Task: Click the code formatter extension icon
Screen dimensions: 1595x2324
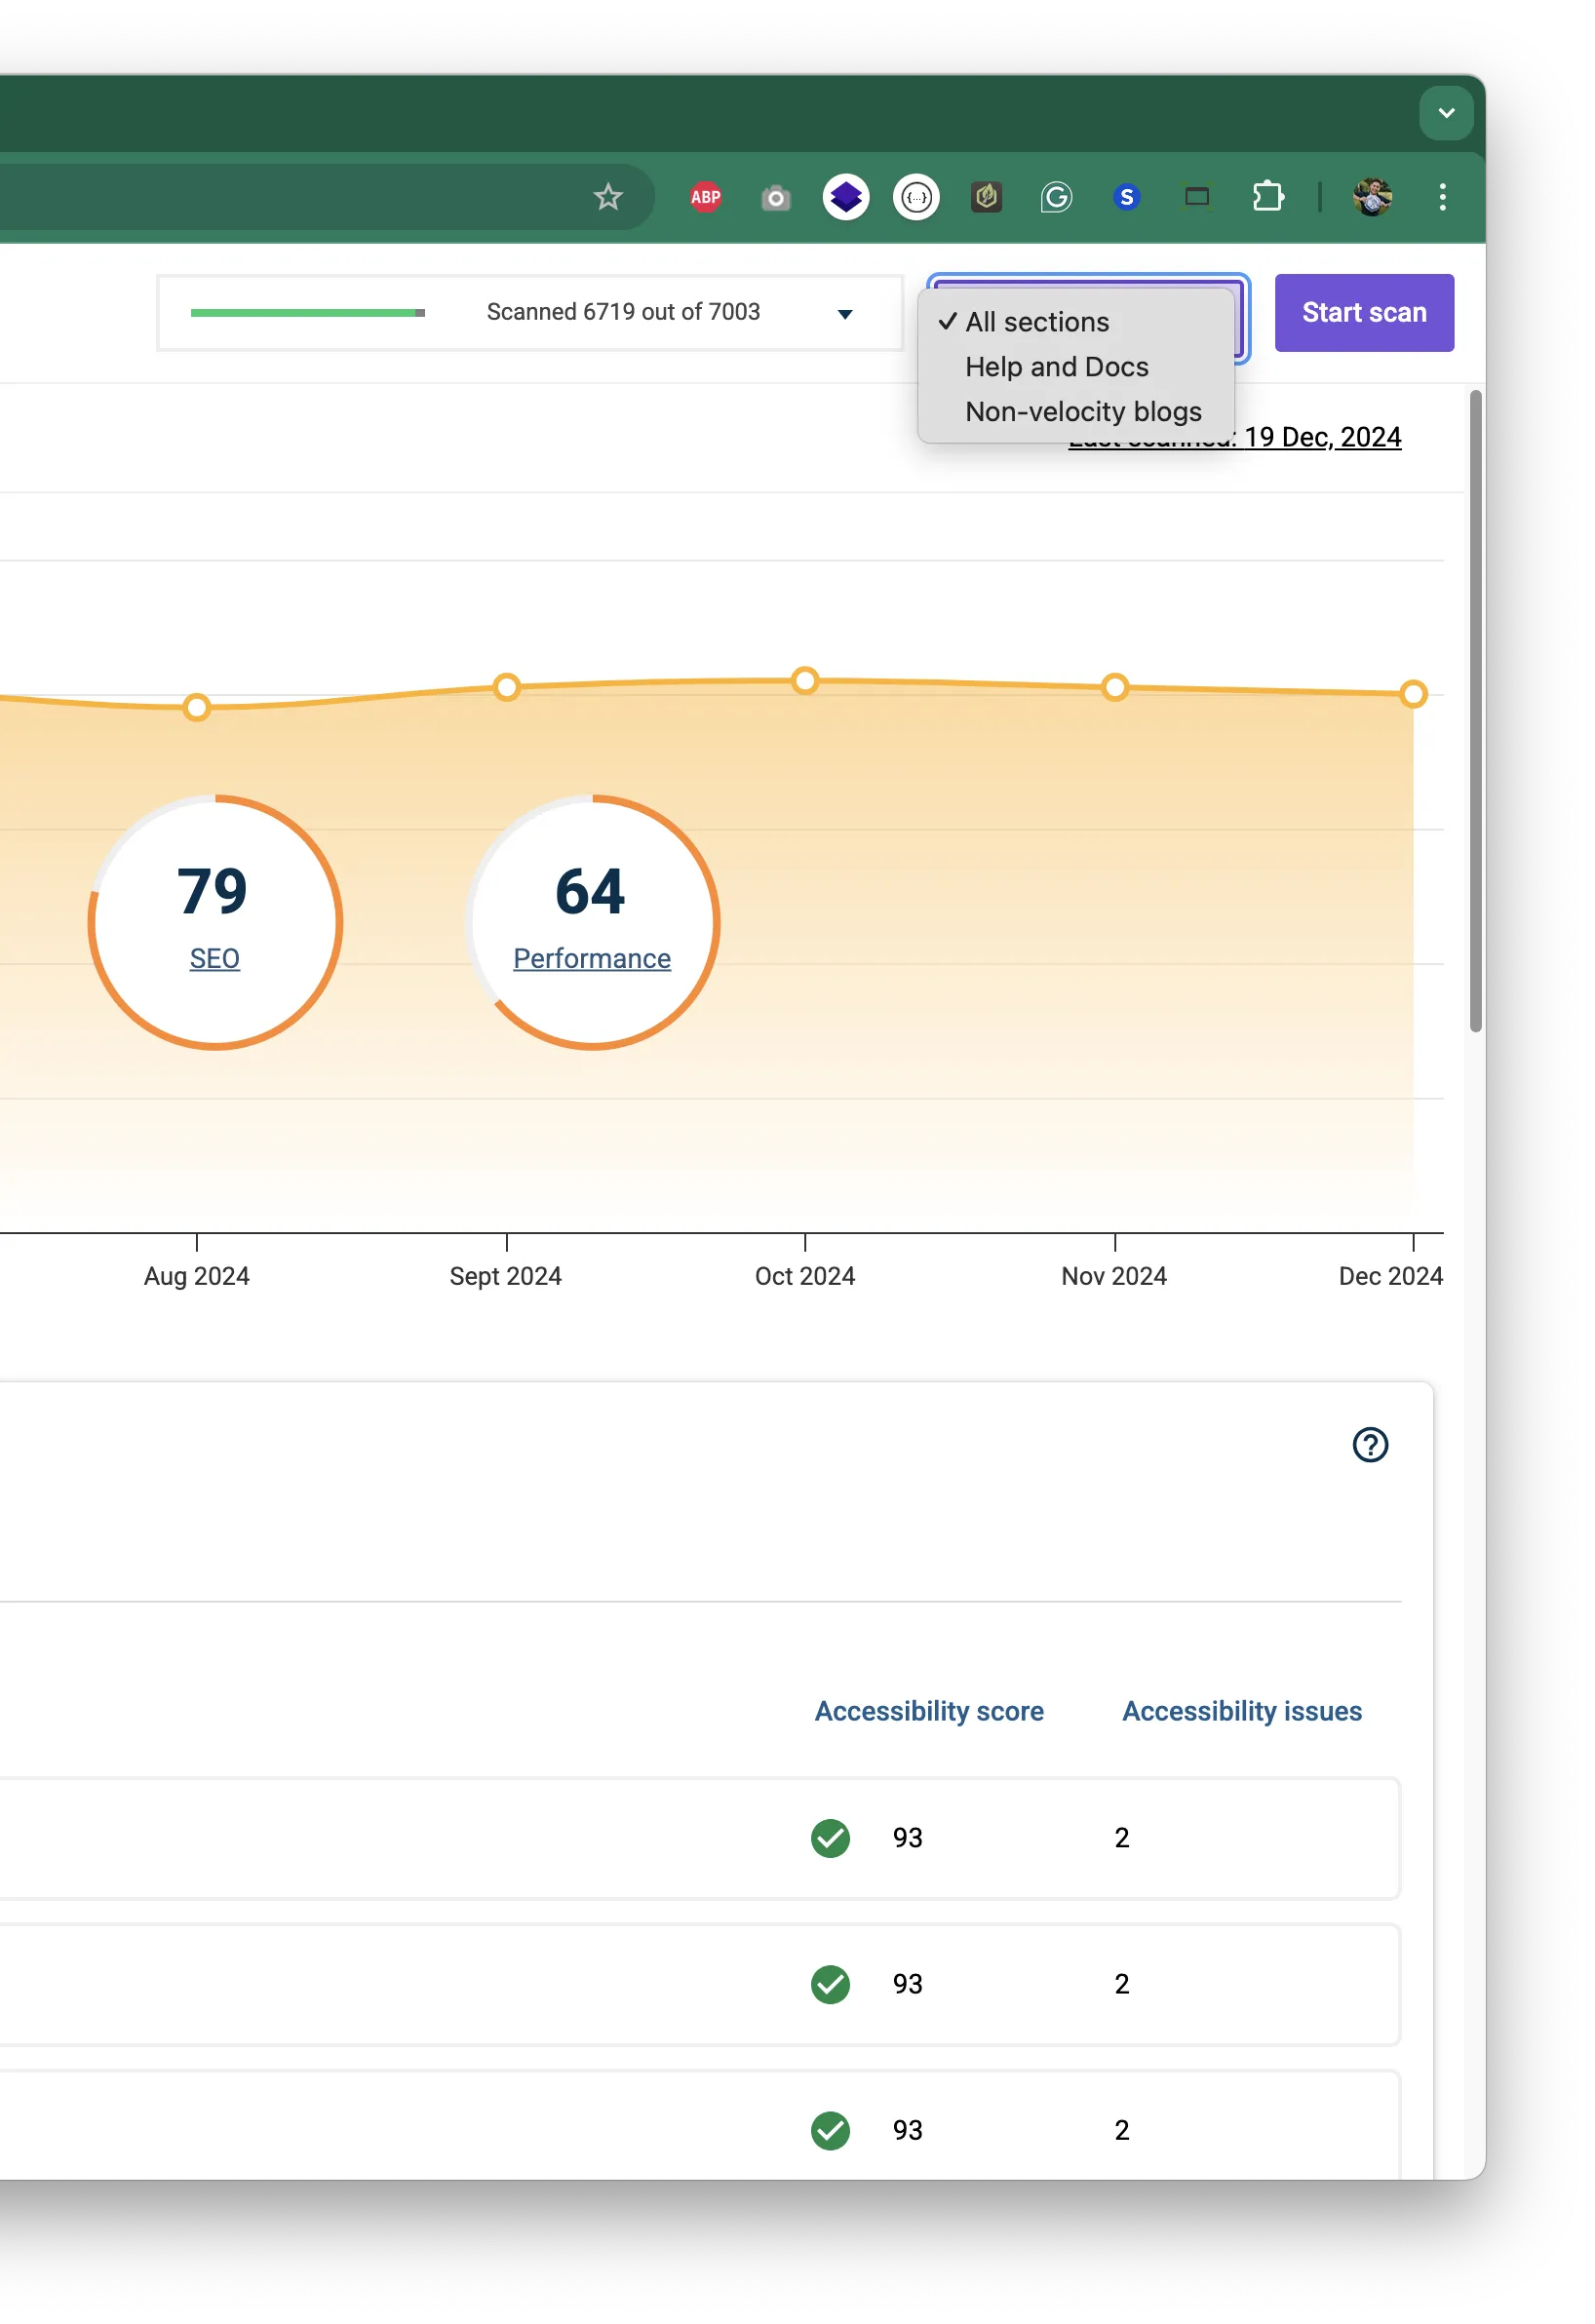Action: click(x=915, y=197)
